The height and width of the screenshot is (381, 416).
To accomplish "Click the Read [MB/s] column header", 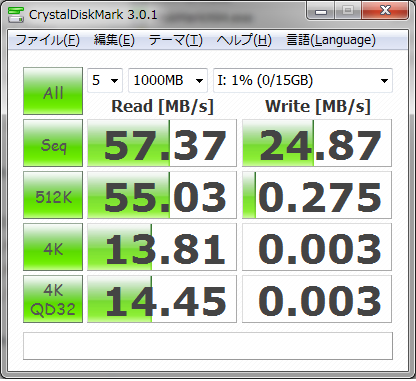I will 162,106.
